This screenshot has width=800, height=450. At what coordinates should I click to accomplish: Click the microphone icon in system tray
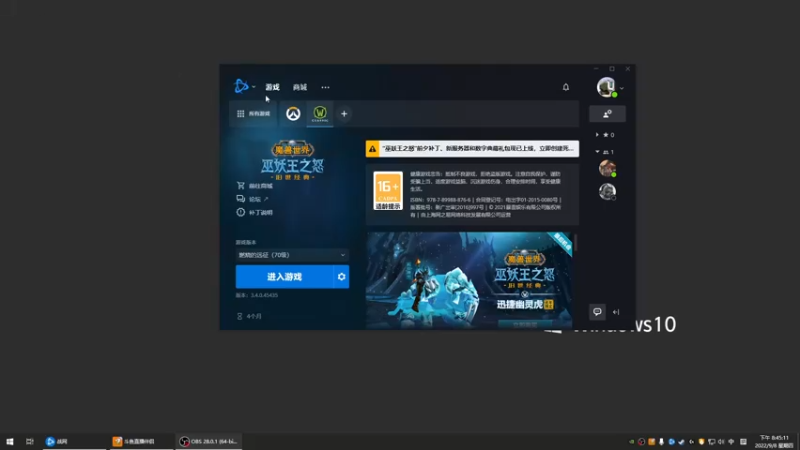click(x=661, y=442)
